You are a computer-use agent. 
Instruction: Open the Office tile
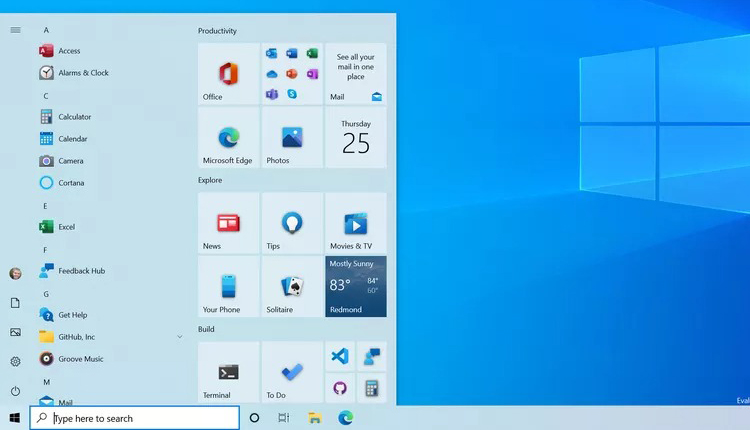(229, 74)
